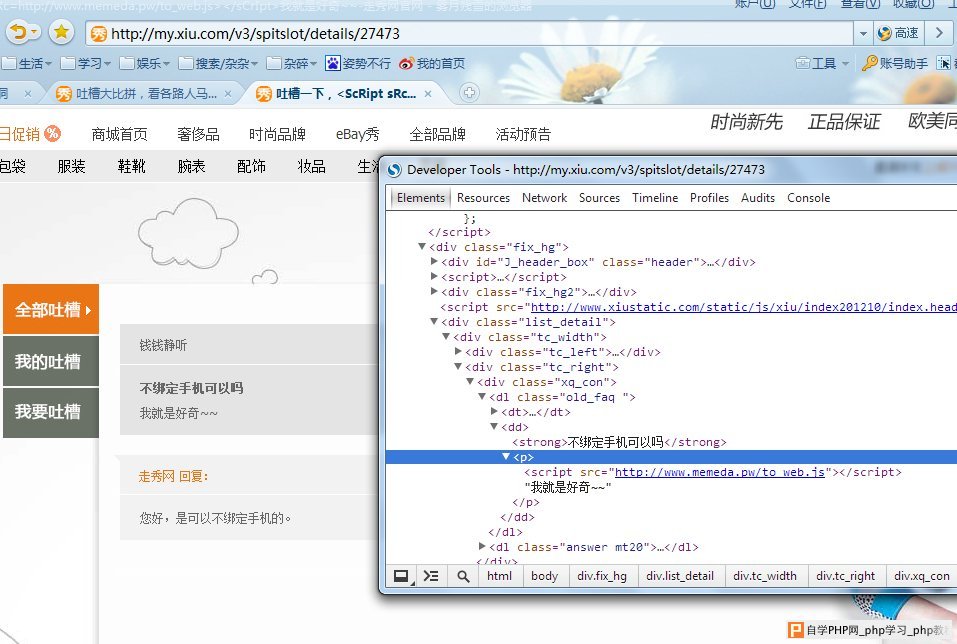Image resolution: width=957 pixels, height=644 pixels.
Task: Switch to Resources tab in Developer Tools
Action: tap(483, 198)
